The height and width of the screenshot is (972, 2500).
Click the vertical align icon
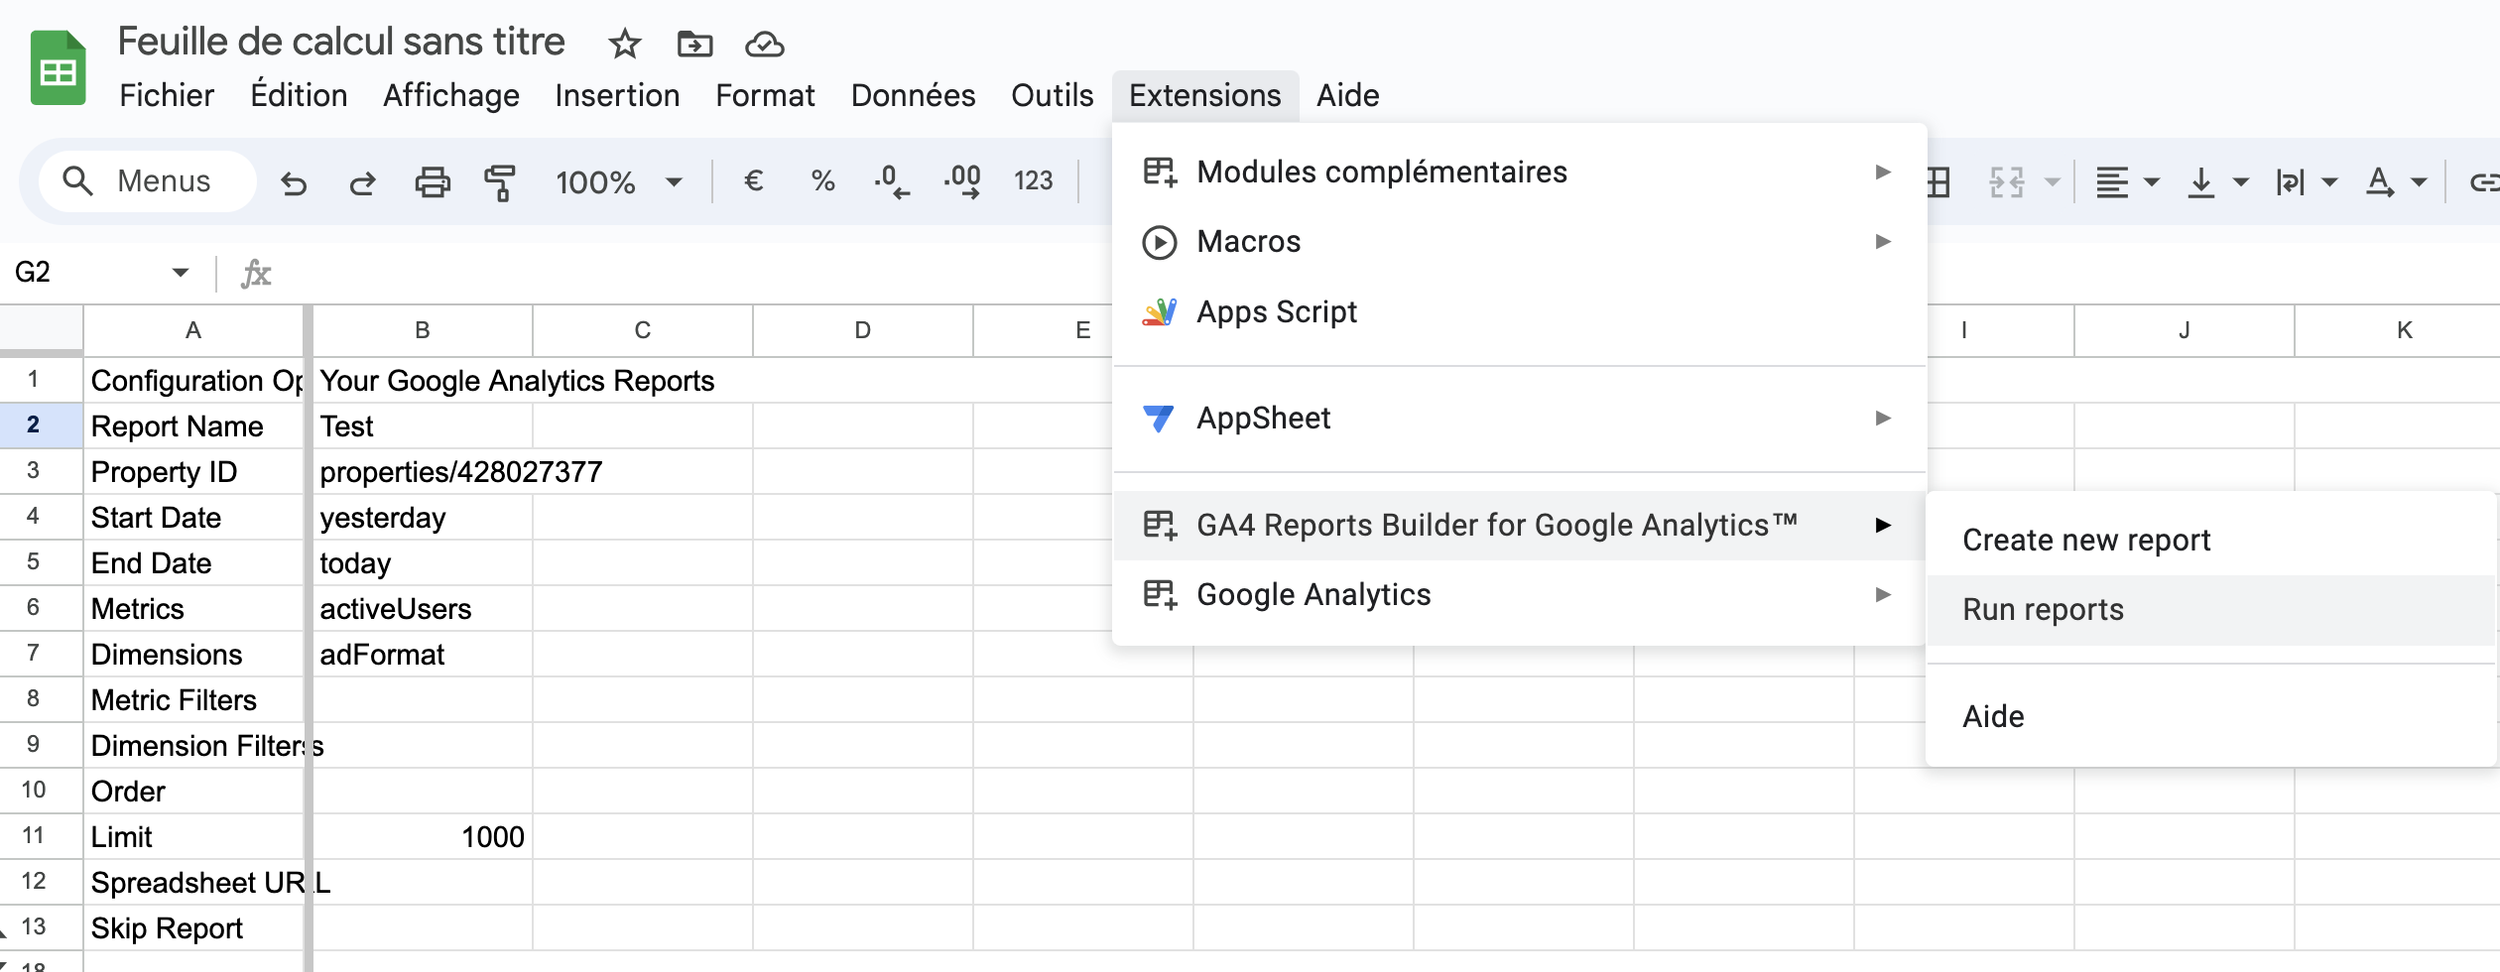tap(2201, 182)
